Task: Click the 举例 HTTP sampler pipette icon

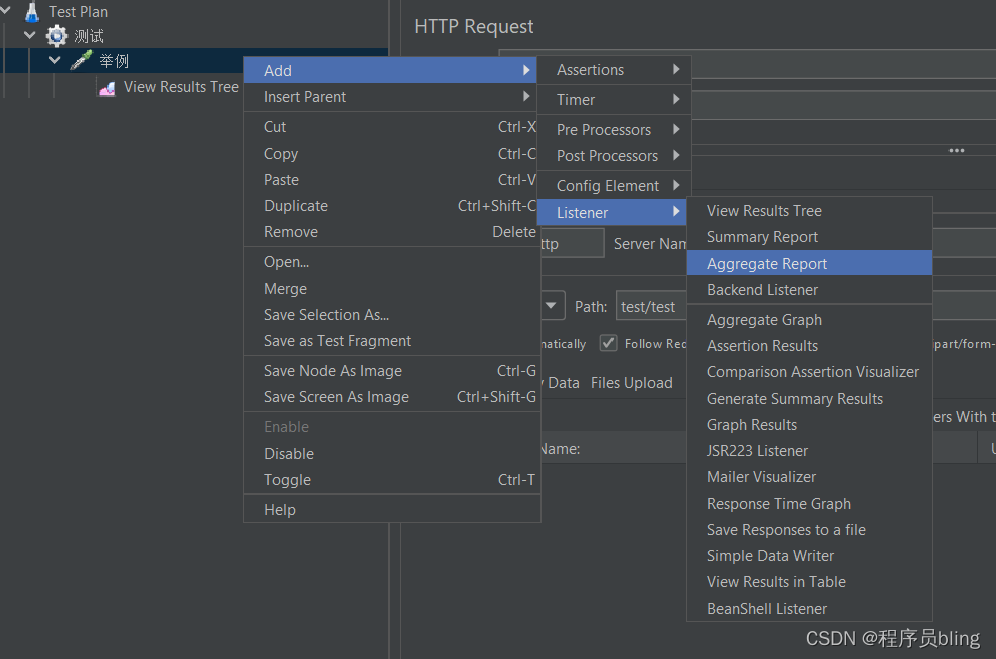Action: (x=82, y=60)
